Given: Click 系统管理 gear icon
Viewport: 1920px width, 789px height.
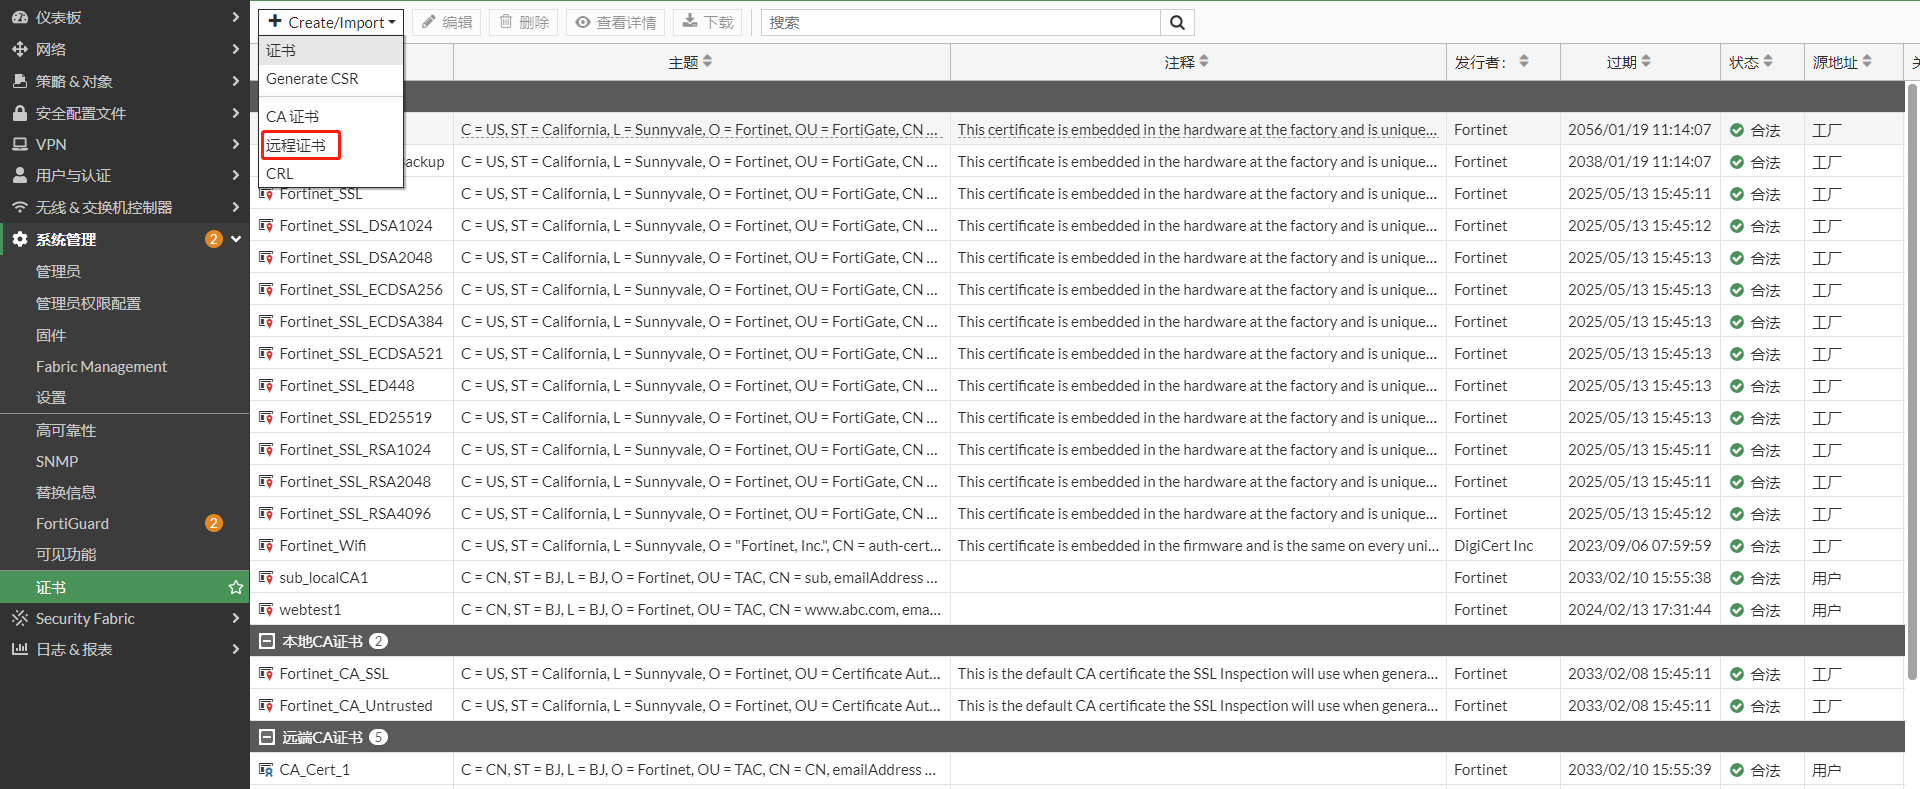Looking at the screenshot, I should [20, 239].
